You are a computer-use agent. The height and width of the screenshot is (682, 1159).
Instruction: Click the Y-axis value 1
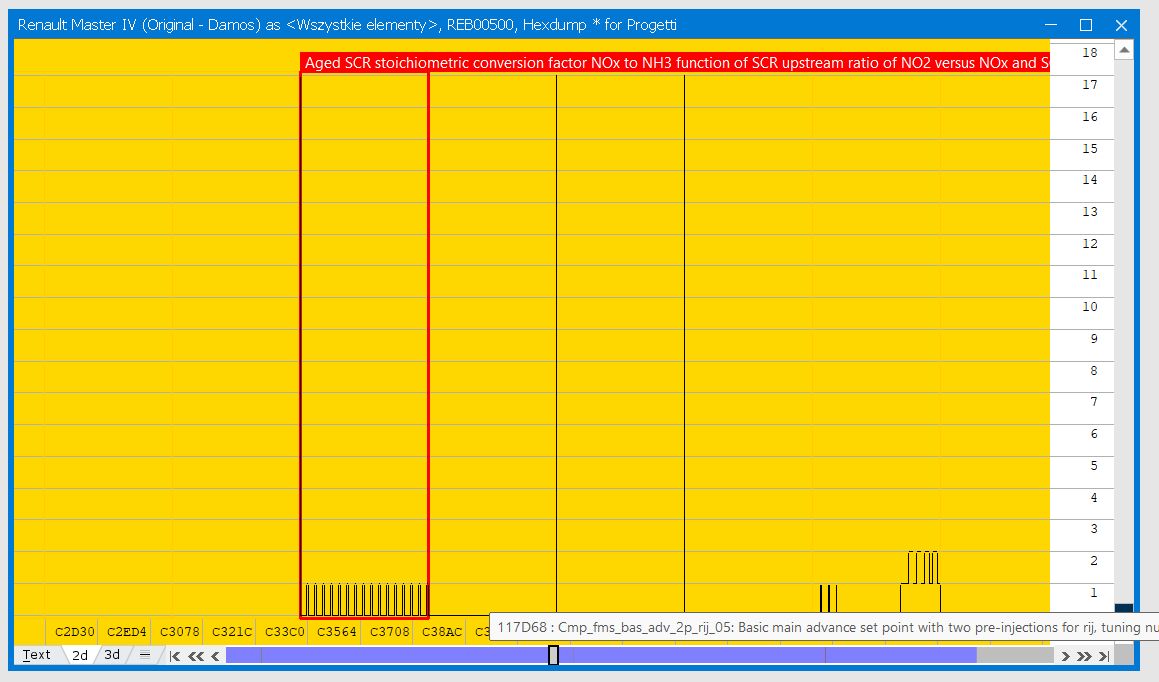1094,593
